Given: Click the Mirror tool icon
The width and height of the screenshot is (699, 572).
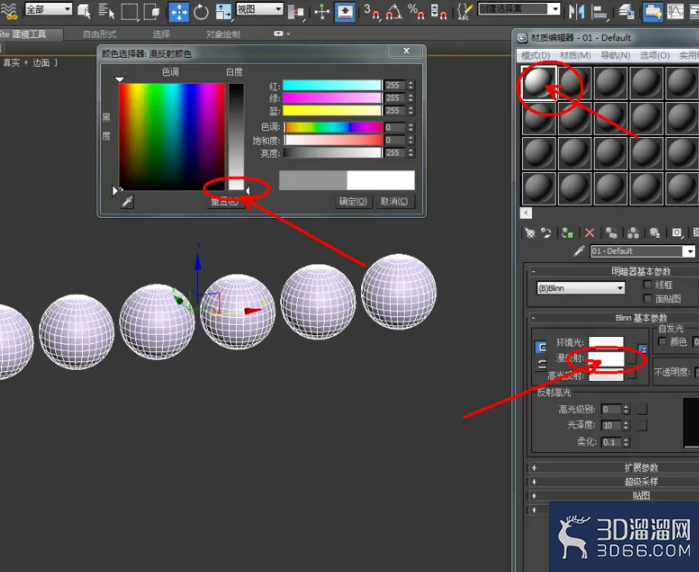Looking at the screenshot, I should (x=576, y=12).
